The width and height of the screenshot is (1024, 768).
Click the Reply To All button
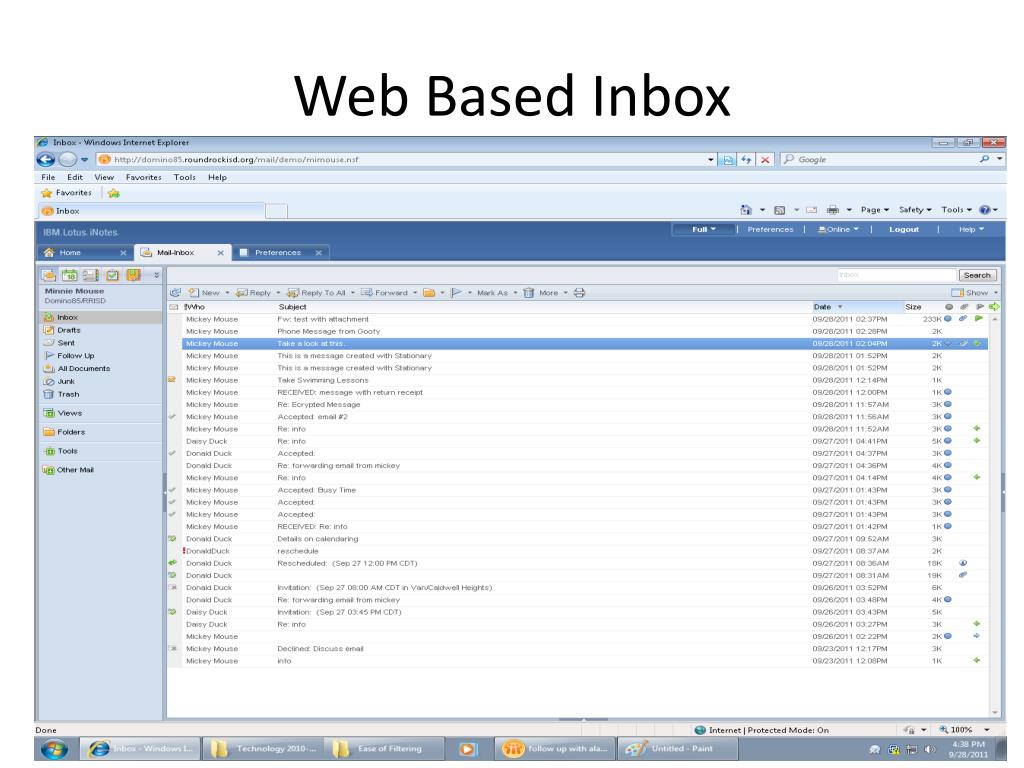(x=316, y=293)
